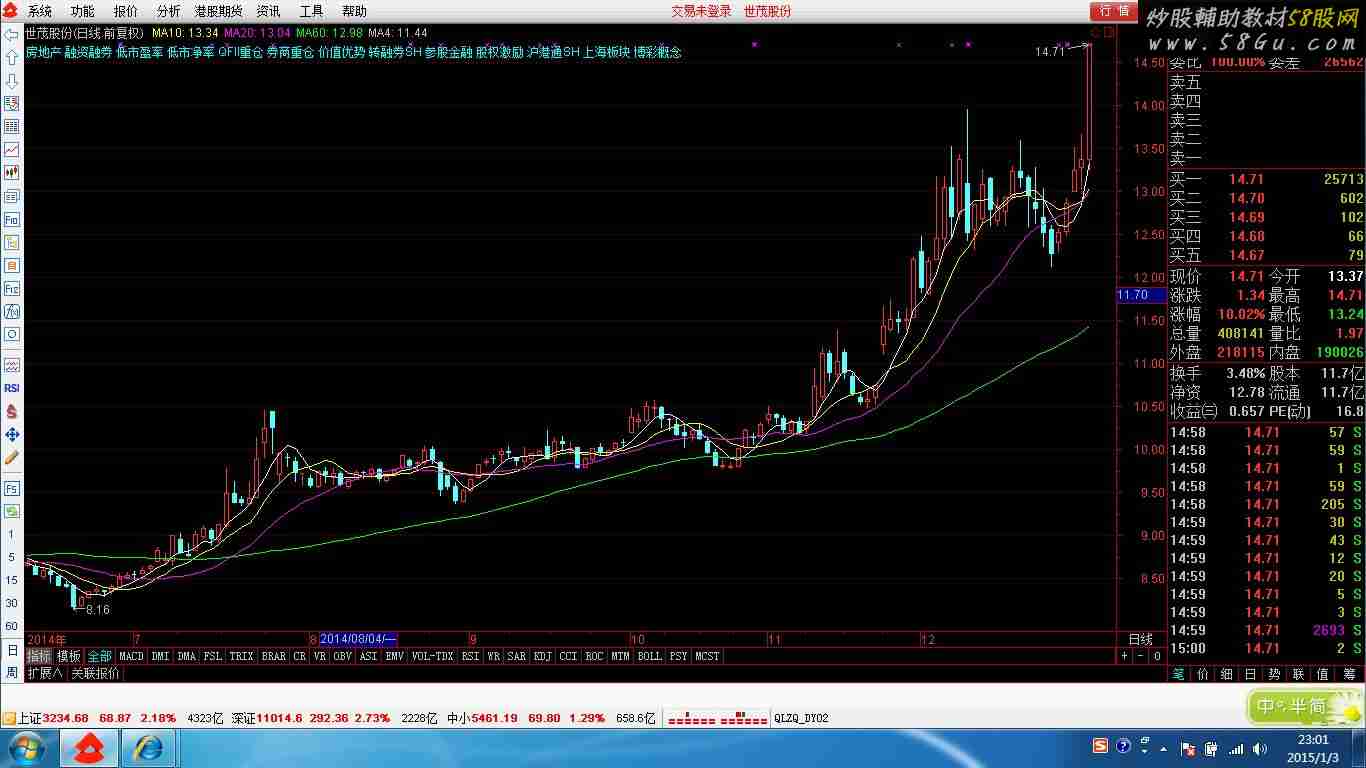The image size is (1366, 768).
Task: Click the 融资融券 concept tag
Action: tap(88, 52)
